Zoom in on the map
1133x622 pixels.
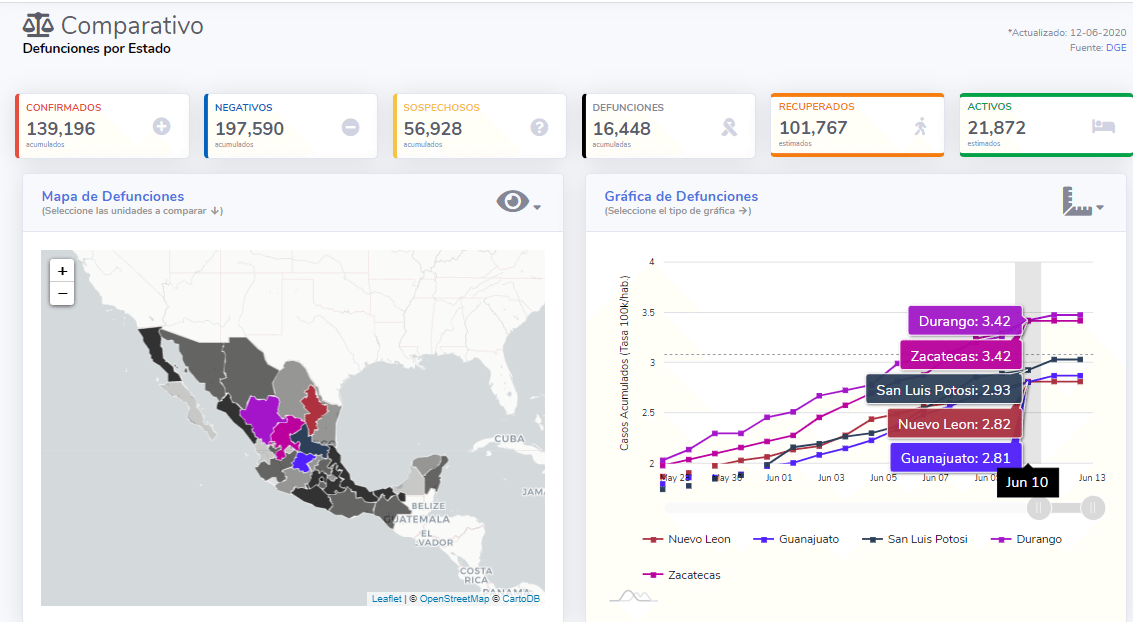(x=62, y=271)
